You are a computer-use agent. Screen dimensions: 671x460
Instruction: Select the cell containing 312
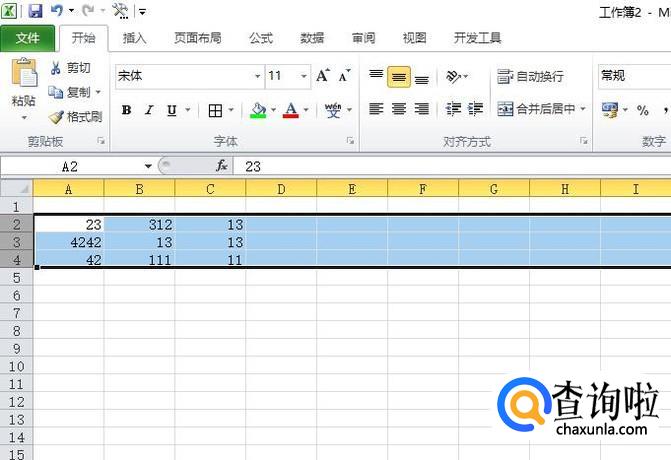click(140, 225)
